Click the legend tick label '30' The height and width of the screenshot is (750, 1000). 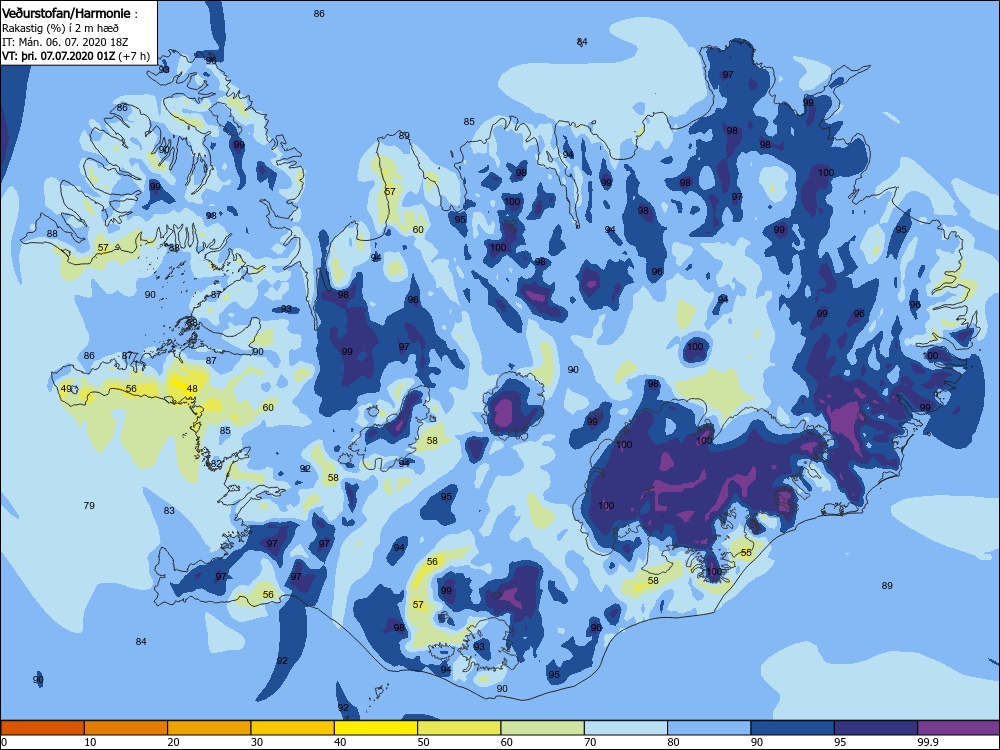(257, 742)
